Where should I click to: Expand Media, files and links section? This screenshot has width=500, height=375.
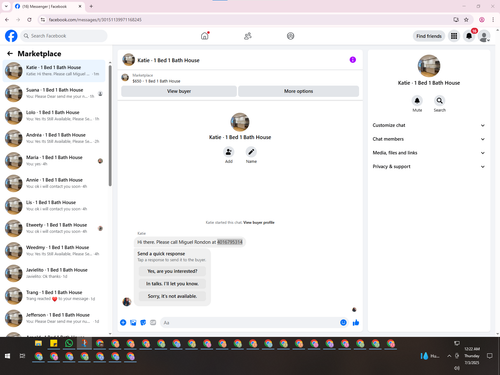[x=429, y=153]
